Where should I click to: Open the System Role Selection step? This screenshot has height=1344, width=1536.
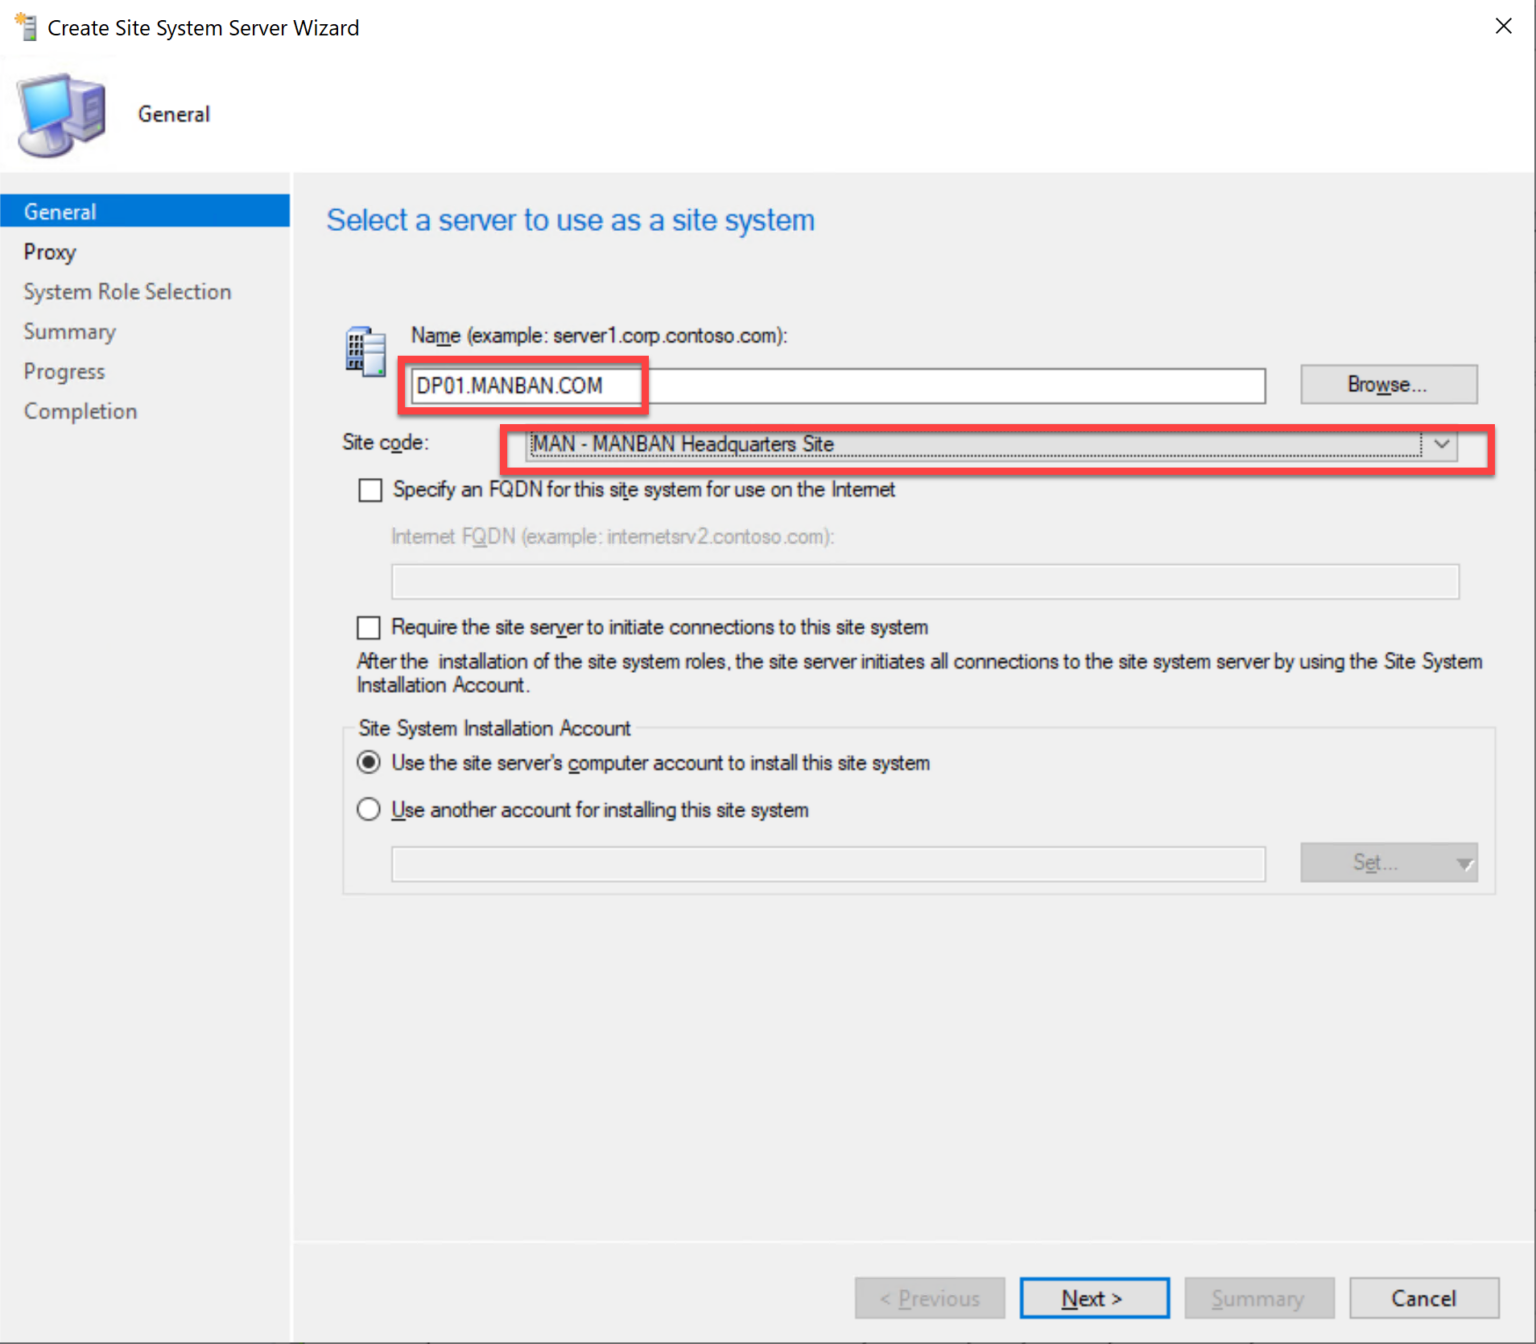click(128, 292)
